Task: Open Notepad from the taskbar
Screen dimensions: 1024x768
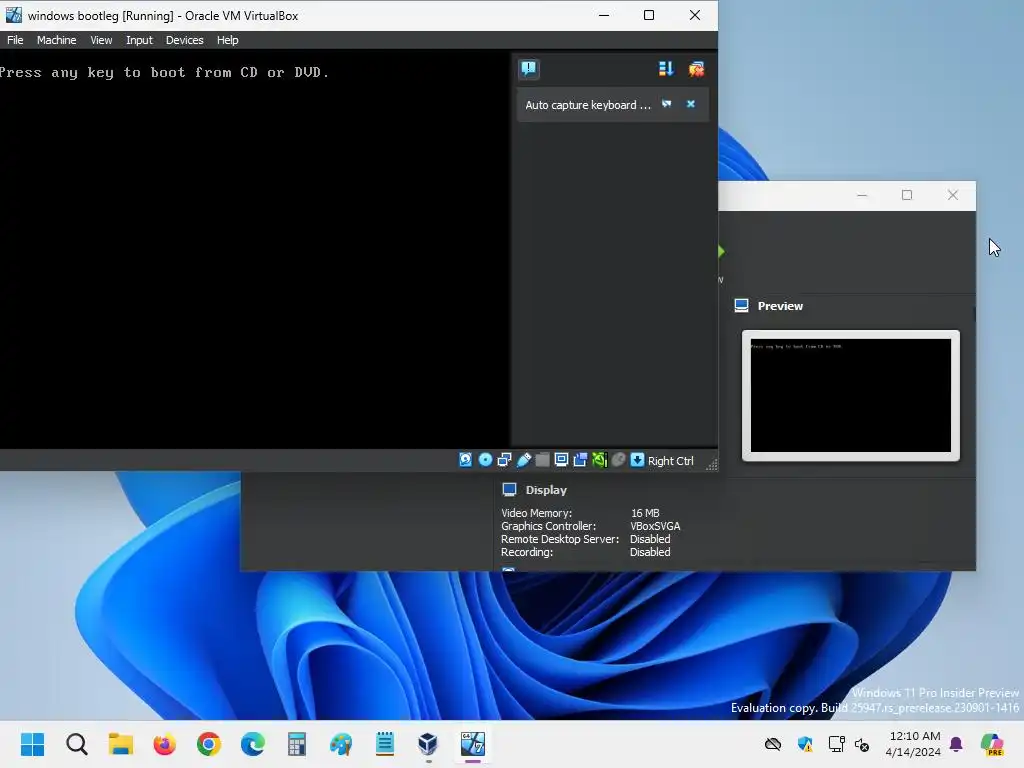Action: [385, 744]
